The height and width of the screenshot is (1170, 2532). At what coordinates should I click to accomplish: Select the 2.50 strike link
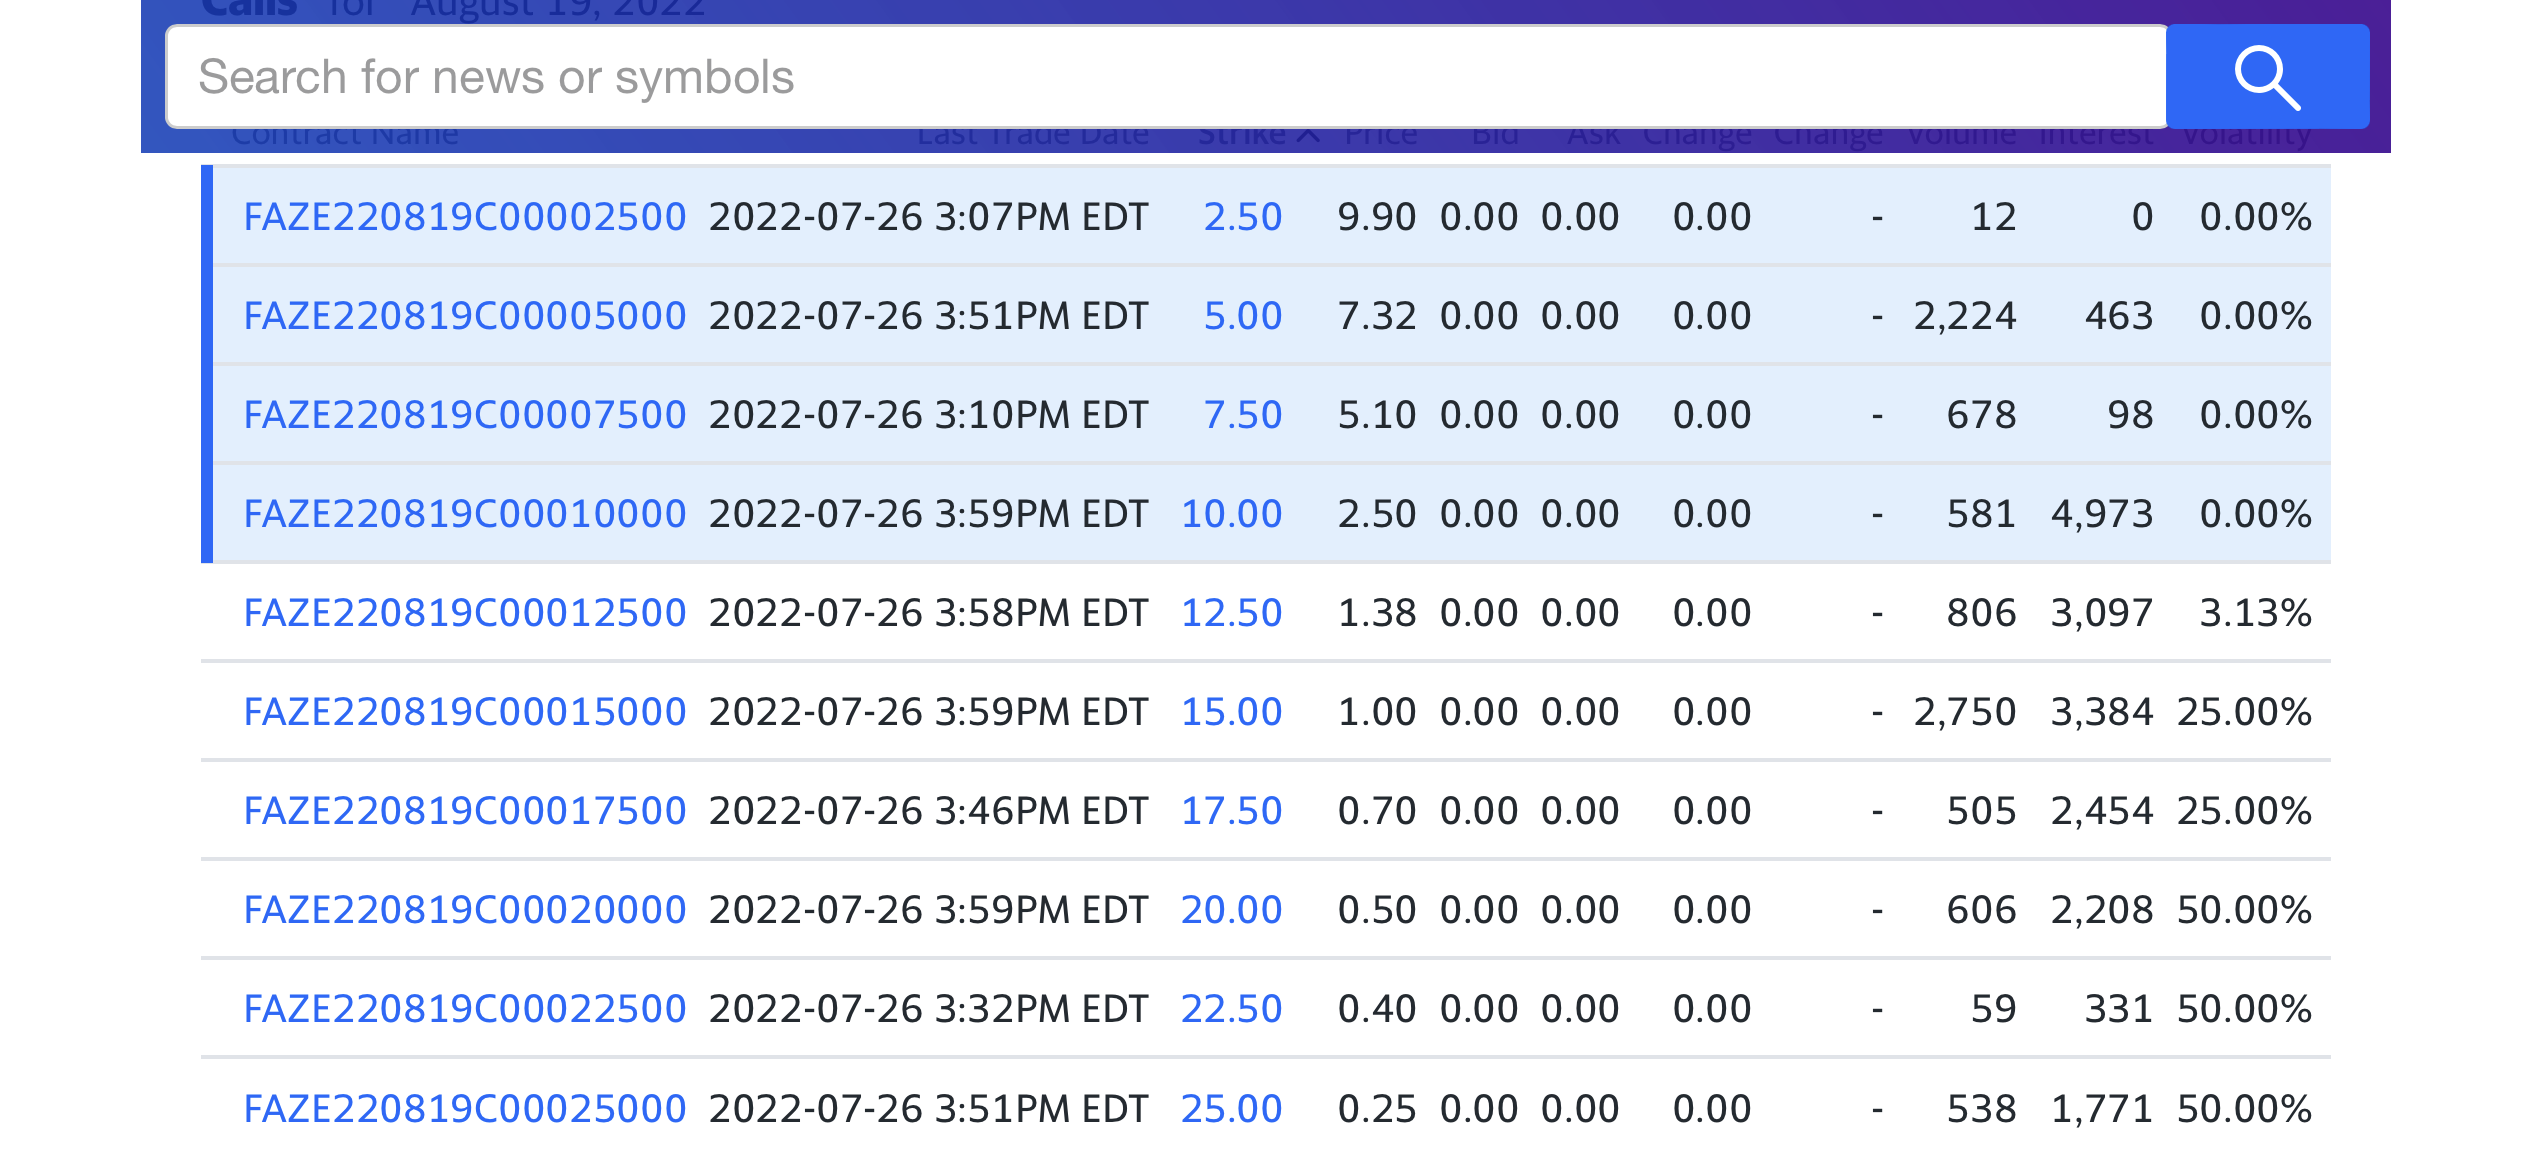coord(1242,217)
